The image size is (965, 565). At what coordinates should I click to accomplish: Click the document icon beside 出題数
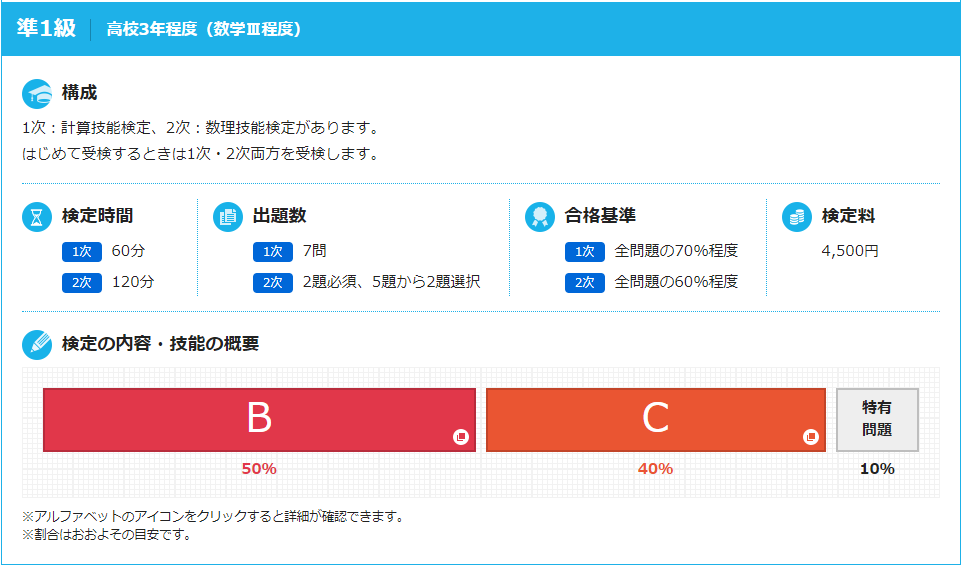(228, 216)
